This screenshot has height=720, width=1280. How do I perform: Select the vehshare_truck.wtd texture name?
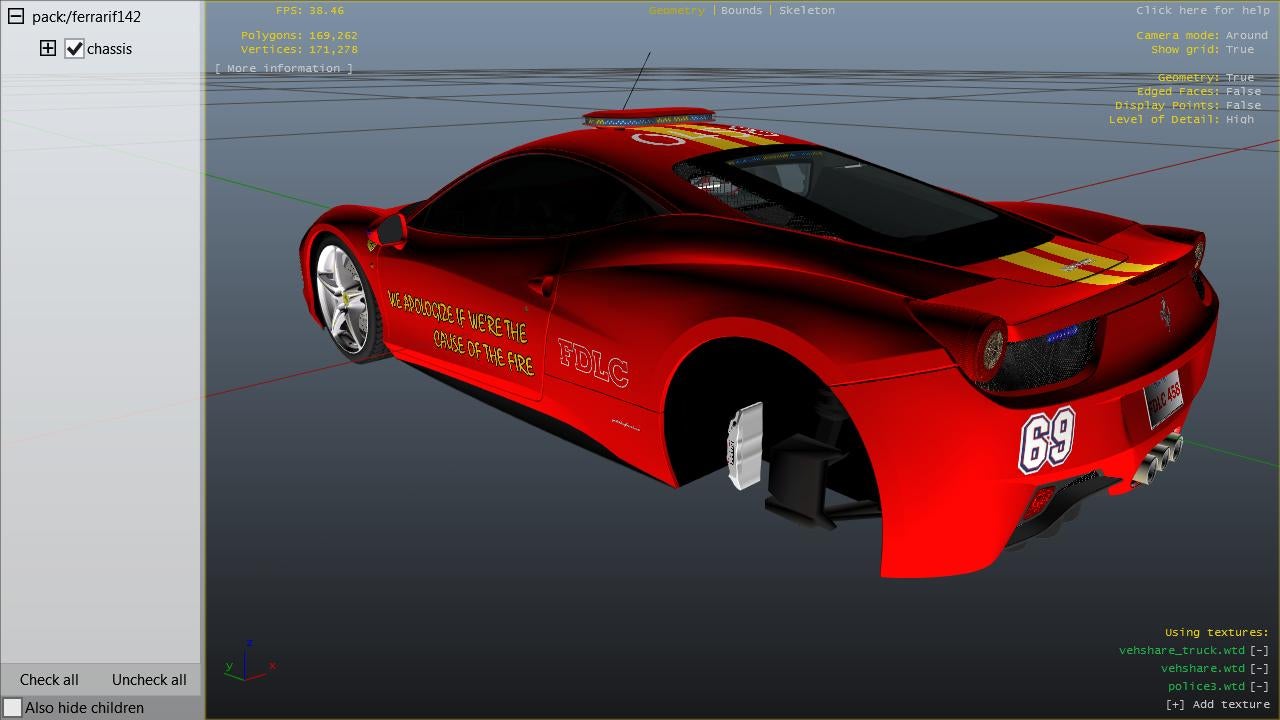point(1182,650)
